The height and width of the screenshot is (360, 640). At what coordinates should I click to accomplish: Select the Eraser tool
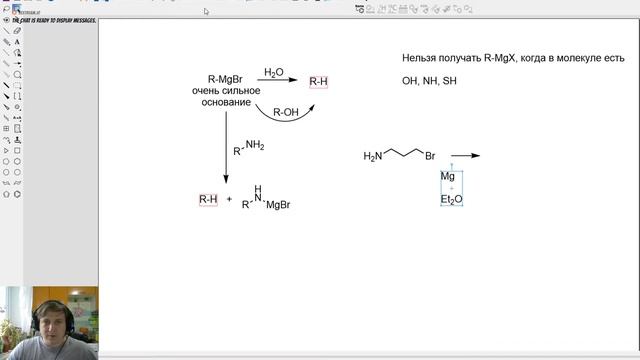pyautogui.click(x=17, y=31)
